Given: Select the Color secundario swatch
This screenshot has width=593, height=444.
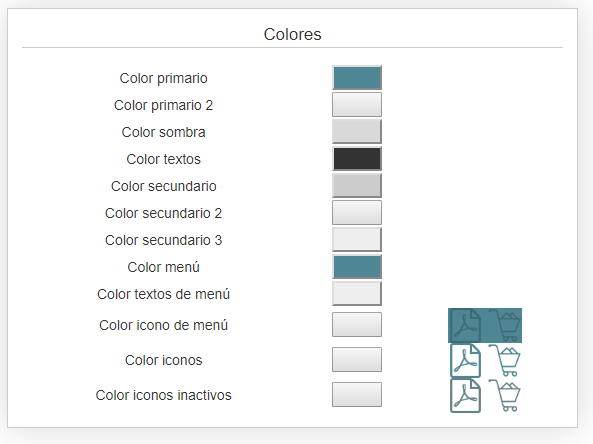Looking at the screenshot, I should [x=357, y=186].
